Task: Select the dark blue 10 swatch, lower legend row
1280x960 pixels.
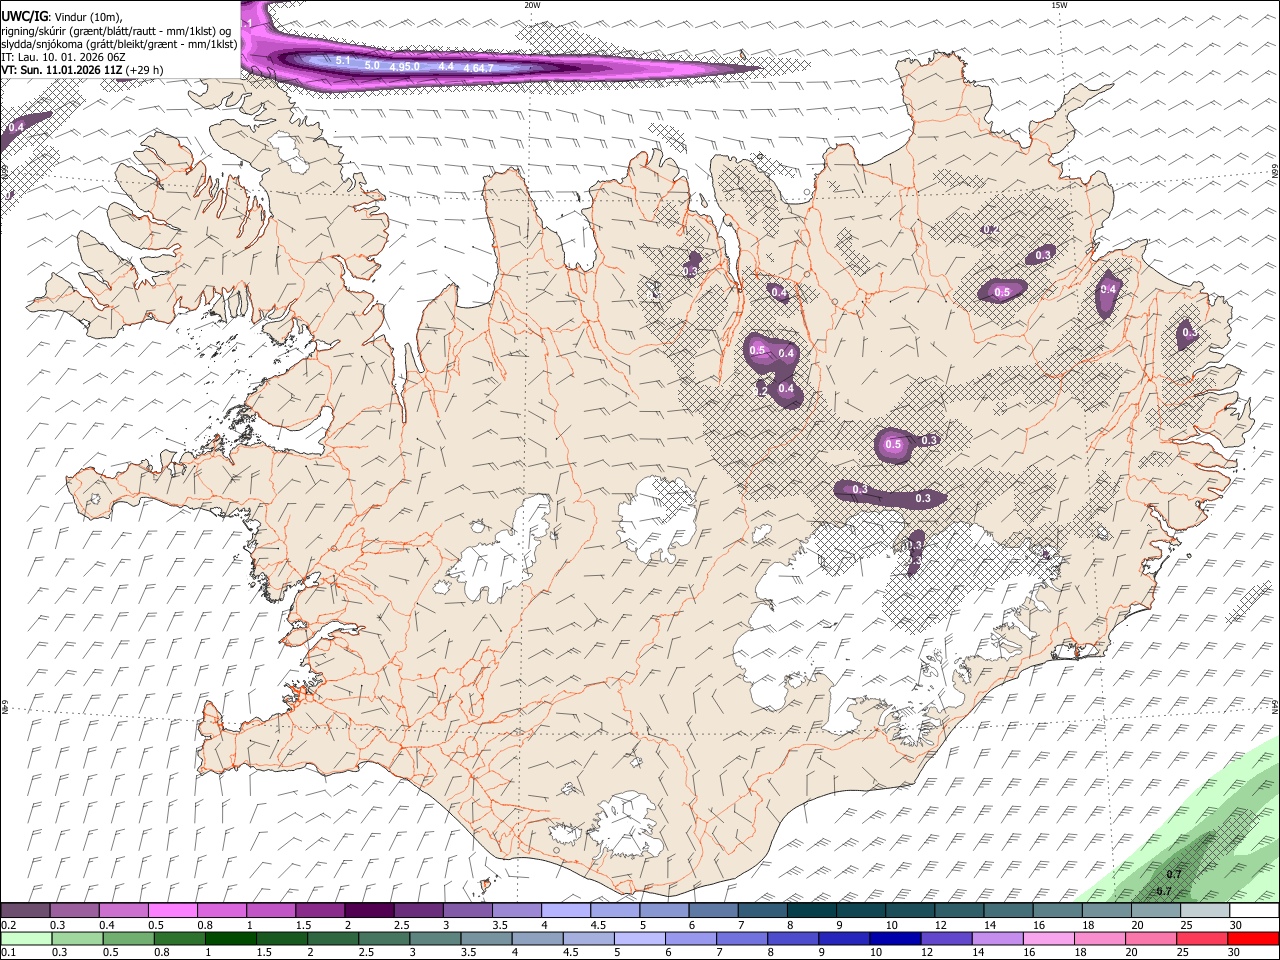Action: tap(894, 939)
